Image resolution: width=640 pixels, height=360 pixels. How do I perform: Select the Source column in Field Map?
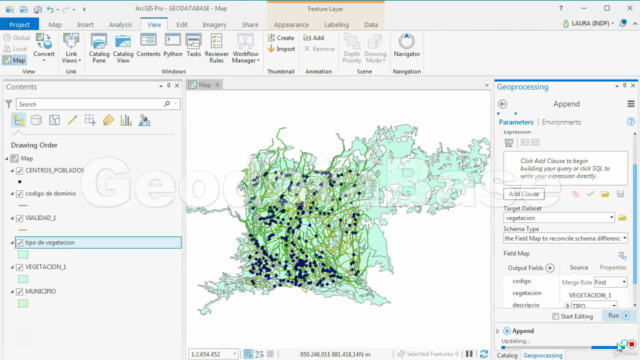(x=579, y=267)
